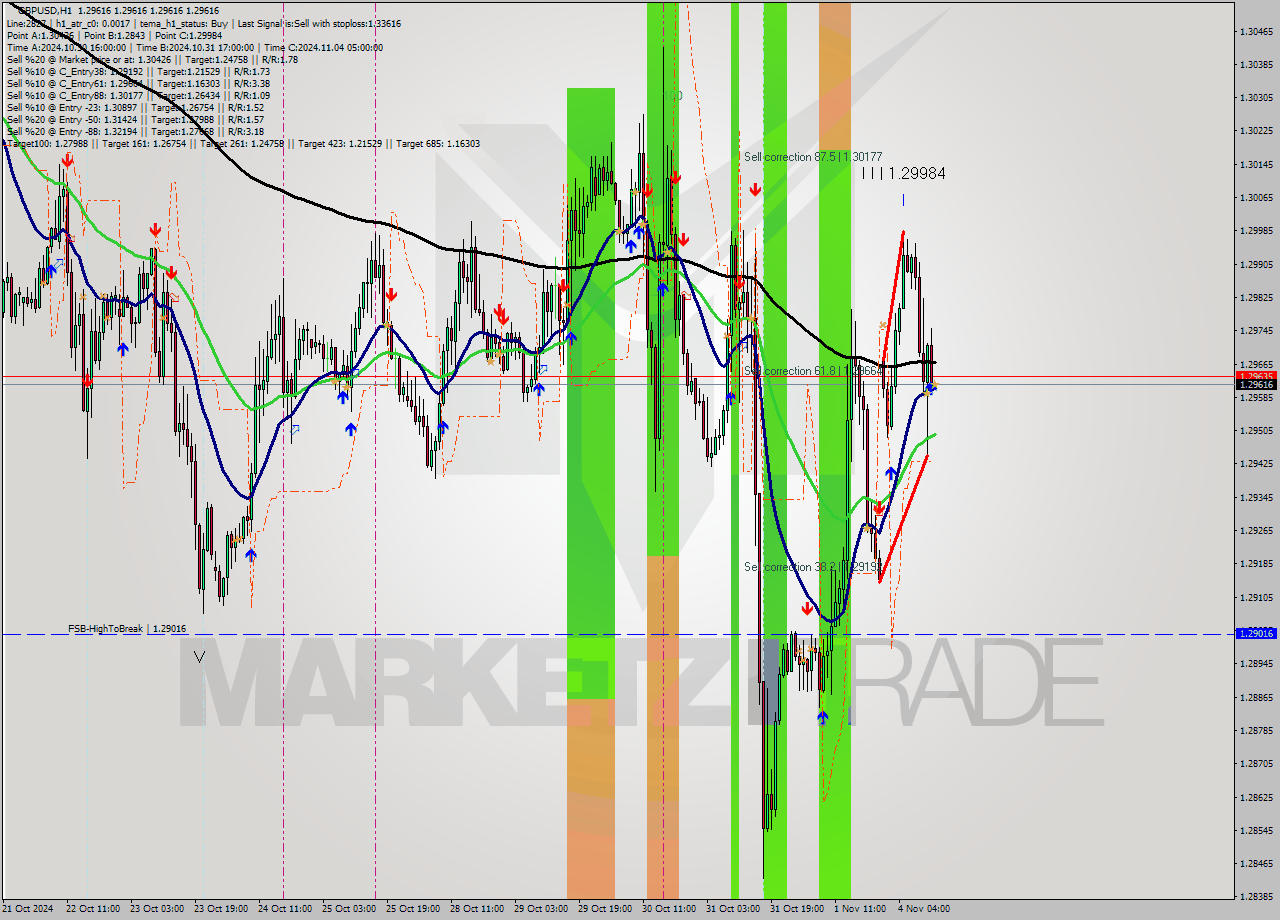Screen dimensions: 1280x920
Task: Click the '23 Oct 19:00' time axis label
Action: coord(221,909)
